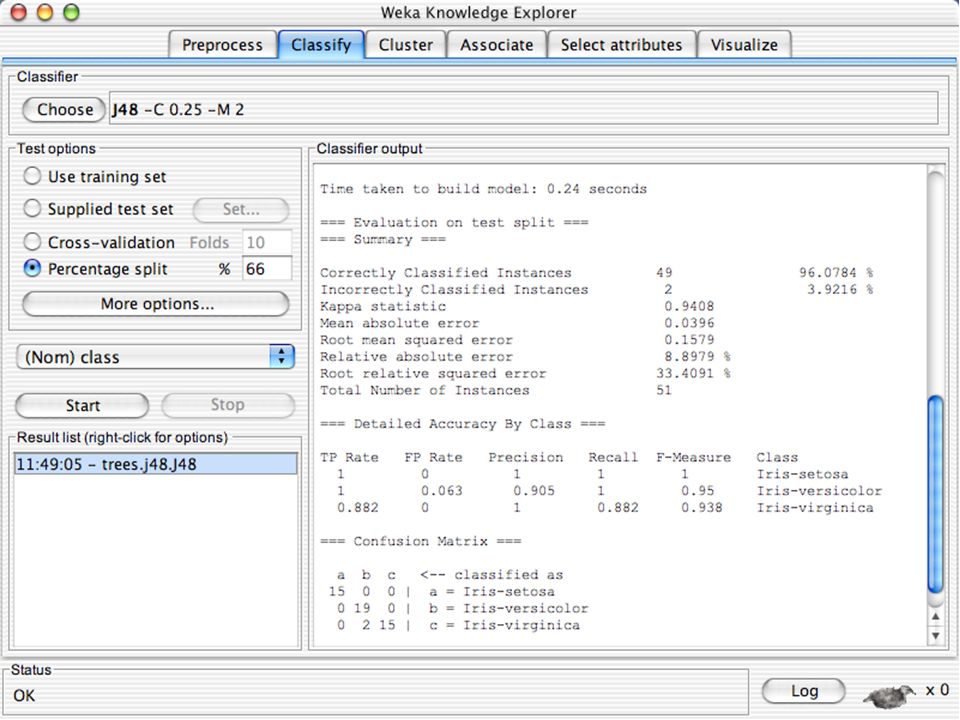Screen dimensions: 960x720
Task: Click the output scroll up arrow
Action: 935,617
